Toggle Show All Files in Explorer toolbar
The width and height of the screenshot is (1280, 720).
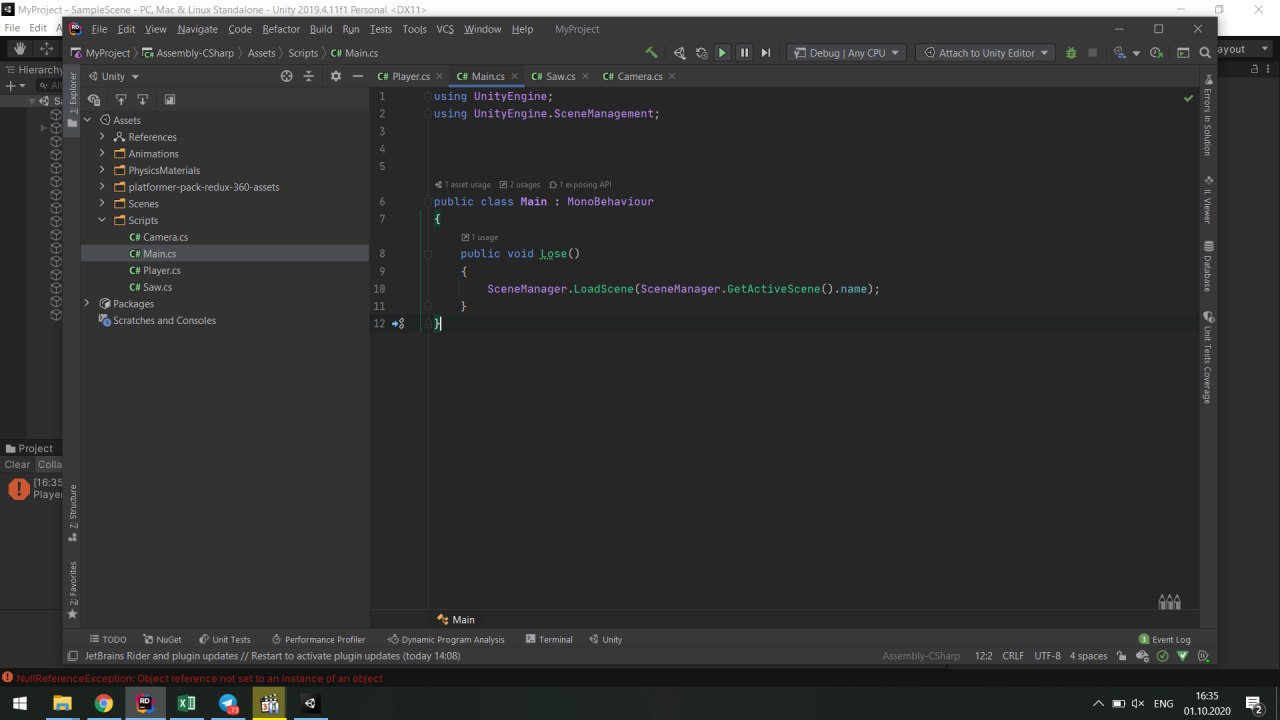point(94,100)
